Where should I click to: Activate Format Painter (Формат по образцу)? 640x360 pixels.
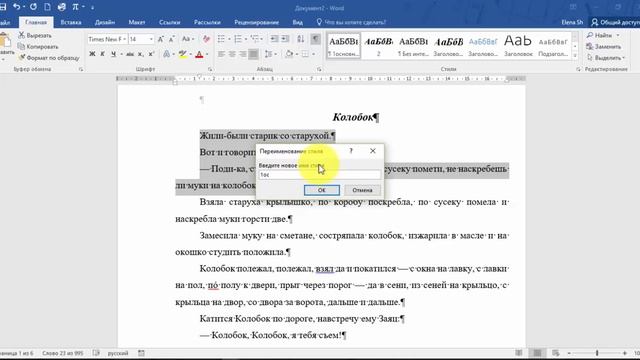(49, 58)
